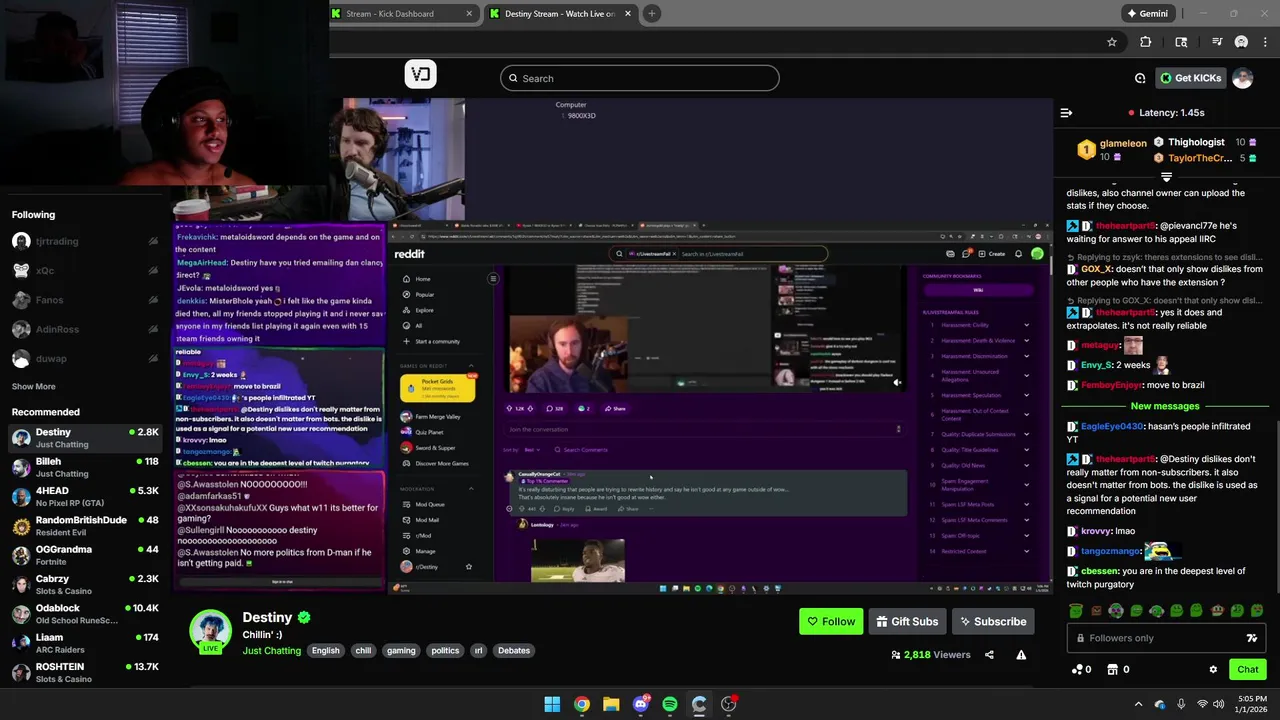Open a new browser tab

(x=651, y=14)
